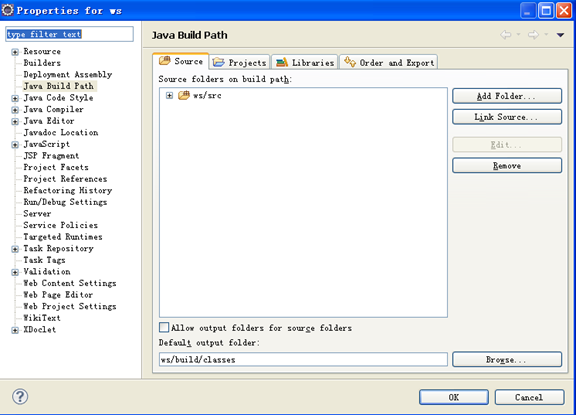Select WikiText in the tree
576x415 pixels.
click(42, 318)
